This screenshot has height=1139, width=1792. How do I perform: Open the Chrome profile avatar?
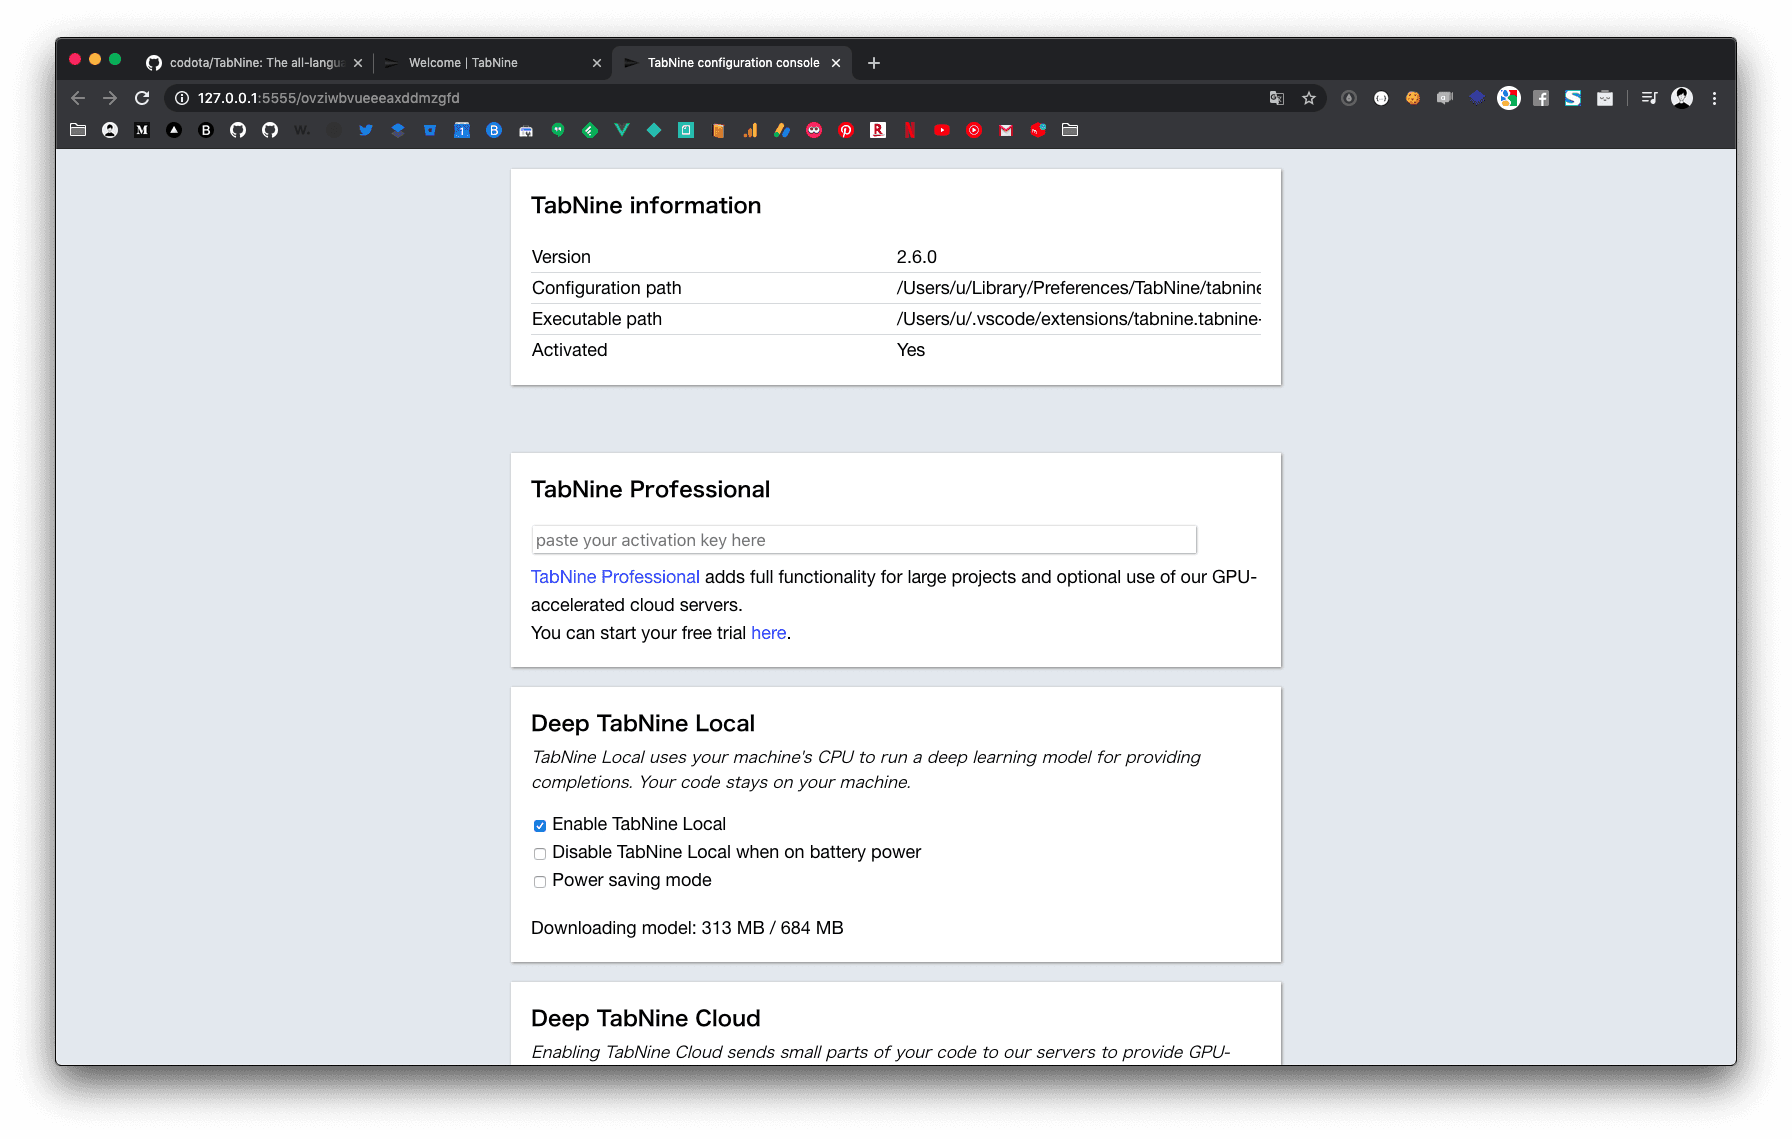(x=1682, y=98)
